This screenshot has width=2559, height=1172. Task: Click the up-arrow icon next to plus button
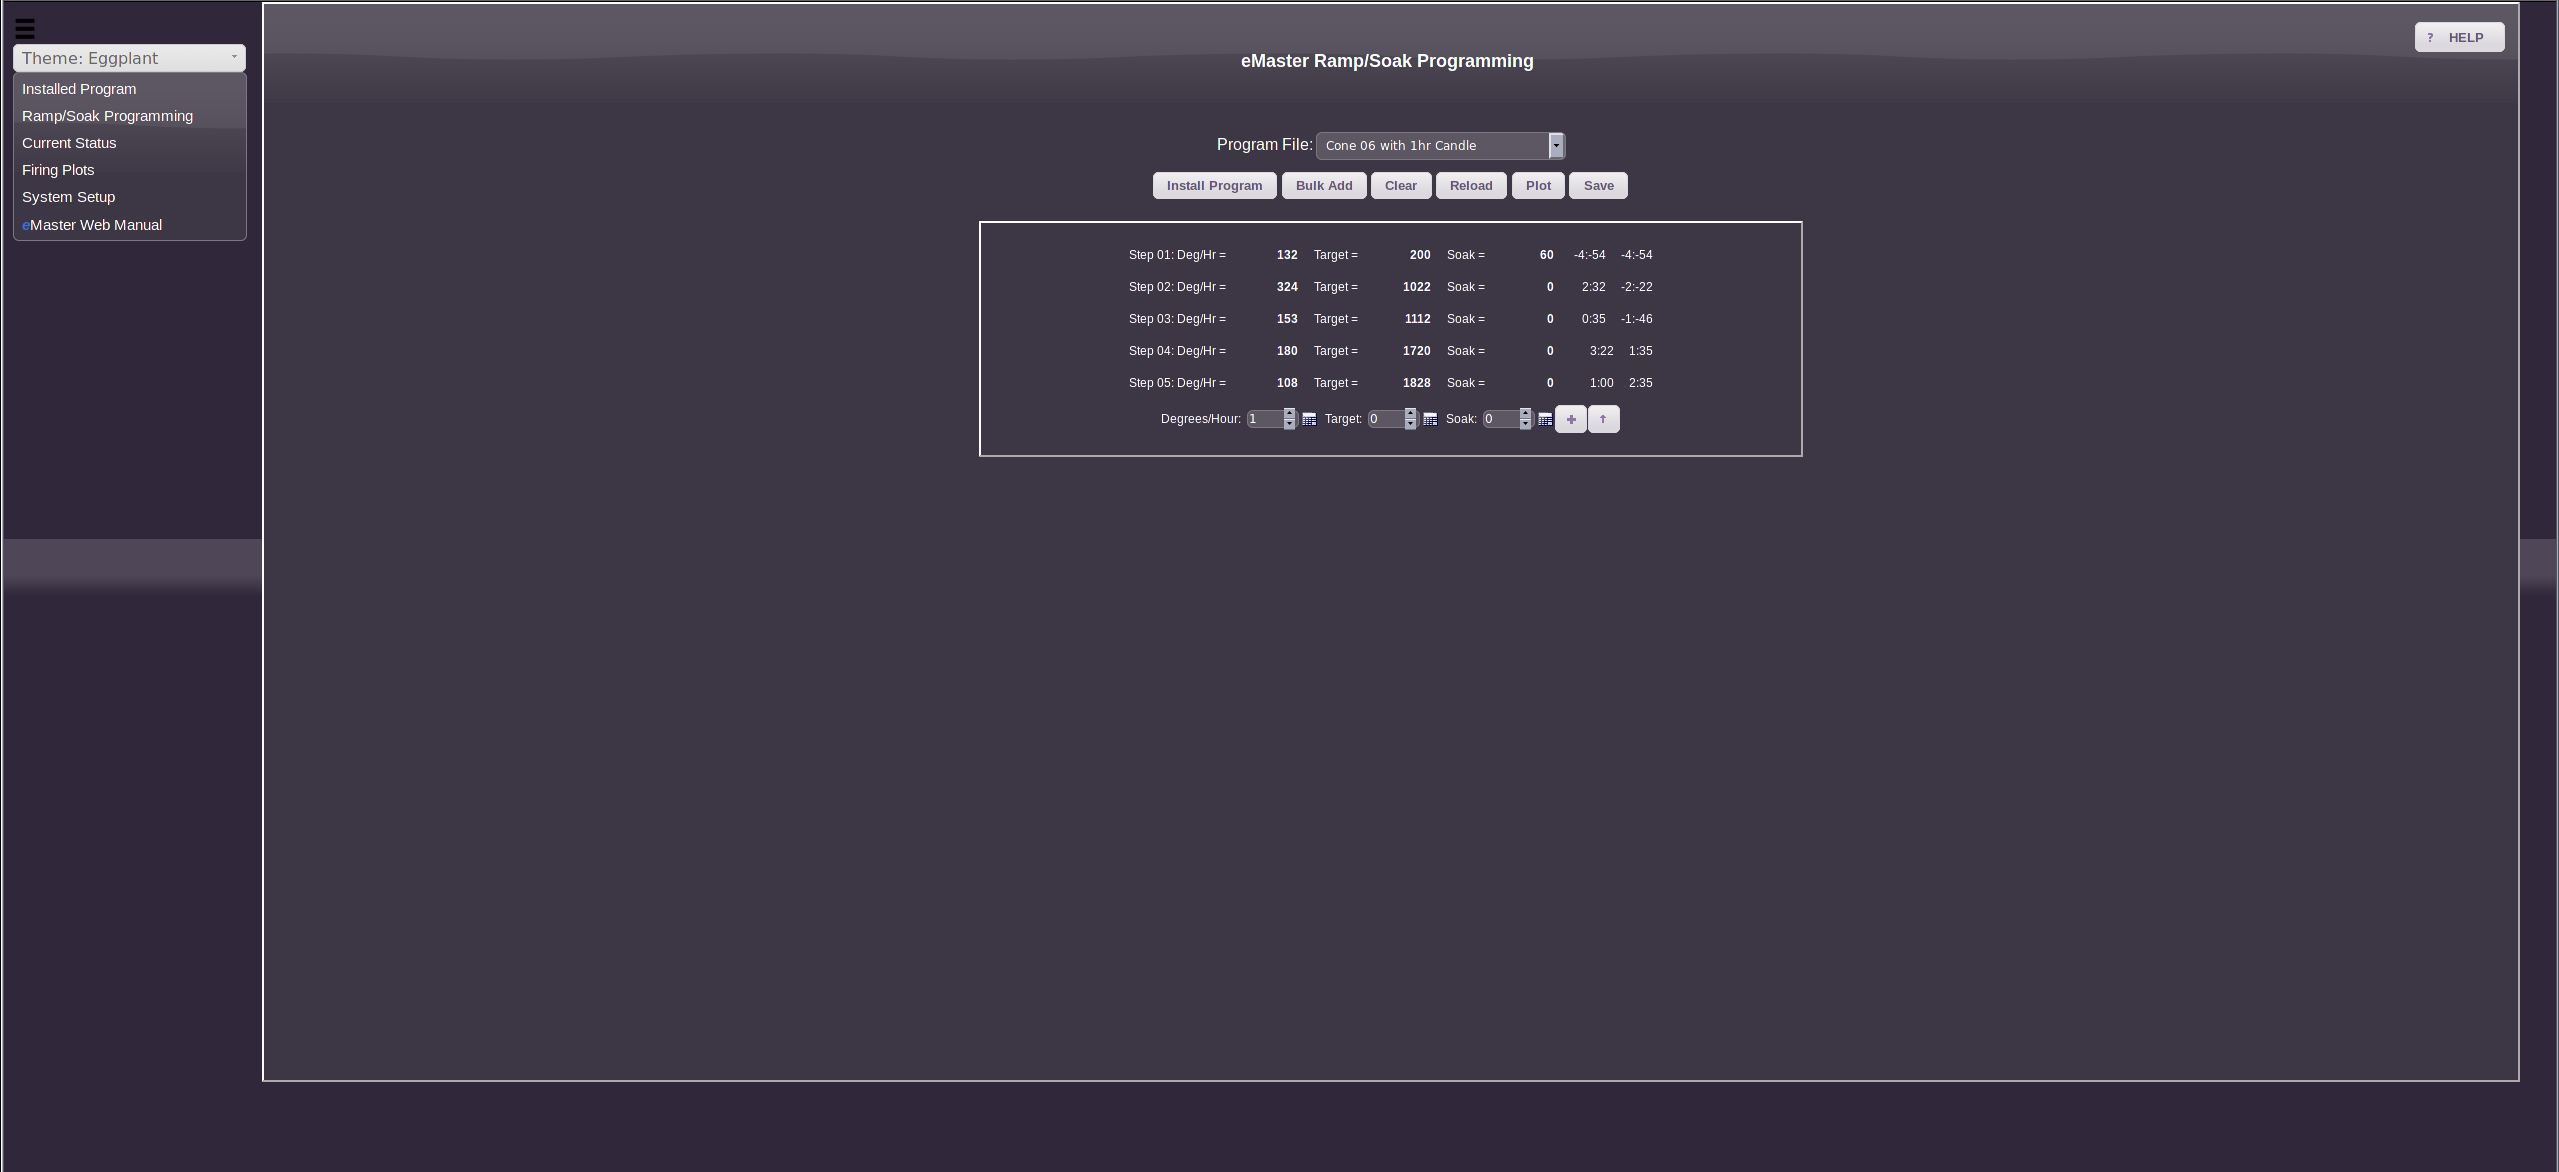[x=1605, y=418]
